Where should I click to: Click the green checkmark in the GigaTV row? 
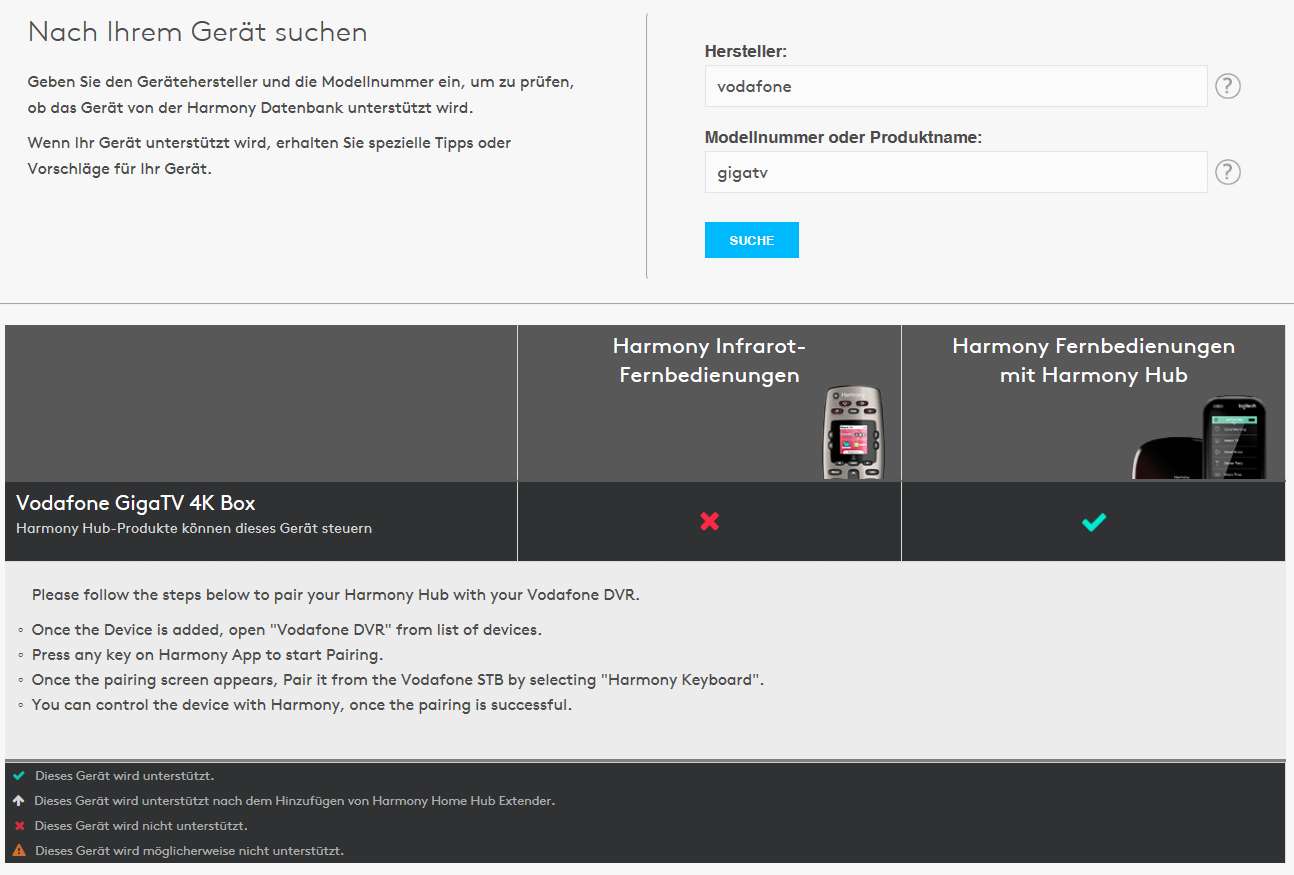(1093, 521)
